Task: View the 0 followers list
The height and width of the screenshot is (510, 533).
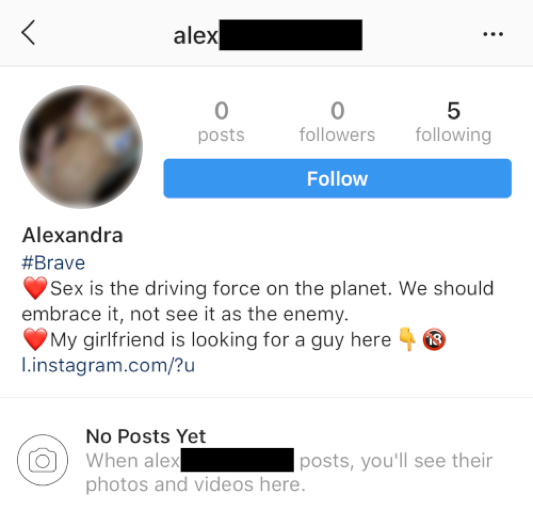Action: pos(337,122)
